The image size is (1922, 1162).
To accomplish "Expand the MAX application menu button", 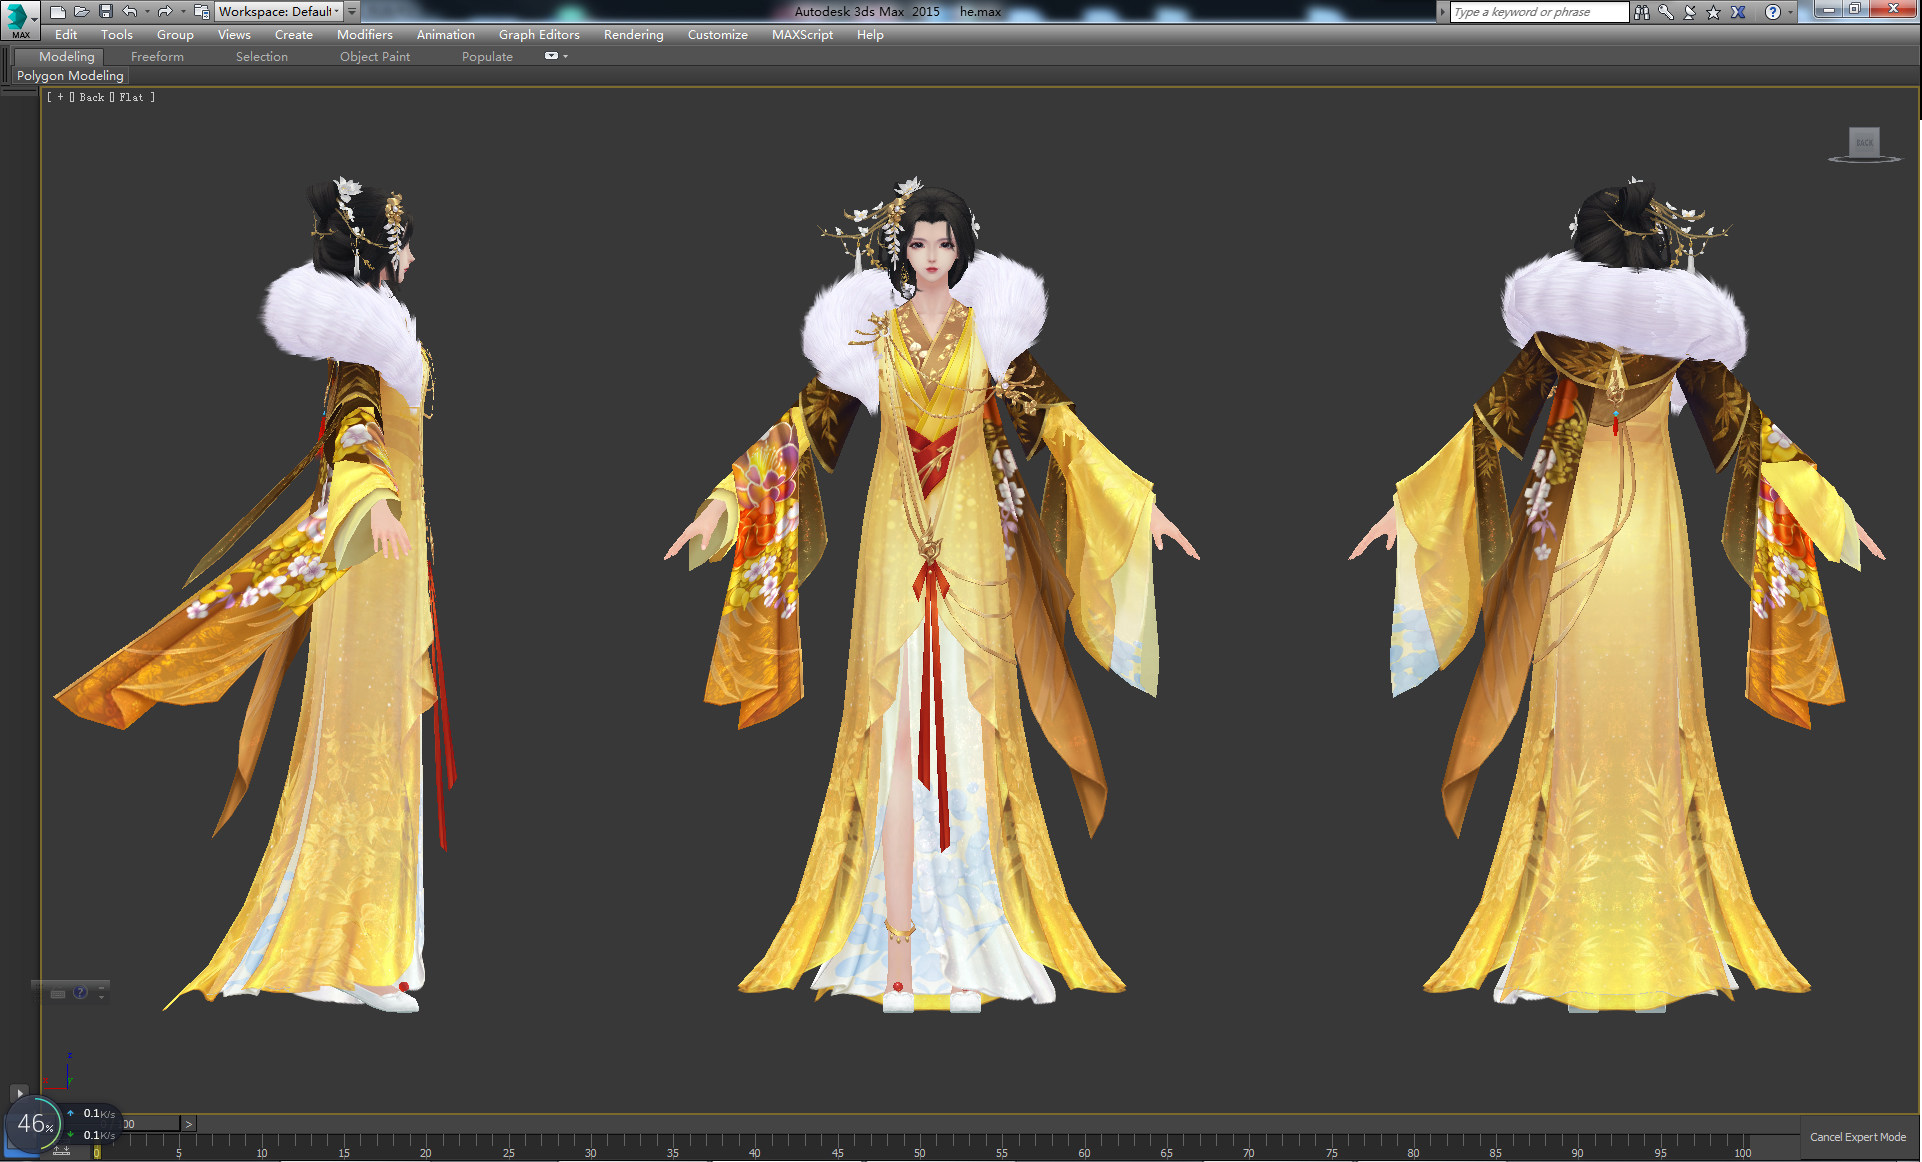I will (x=20, y=19).
